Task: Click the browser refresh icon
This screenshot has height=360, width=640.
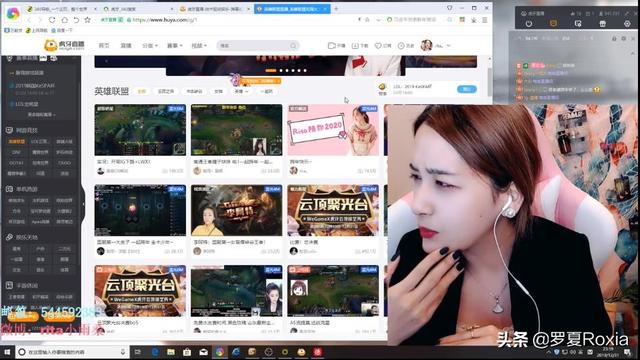Action: 52,20
